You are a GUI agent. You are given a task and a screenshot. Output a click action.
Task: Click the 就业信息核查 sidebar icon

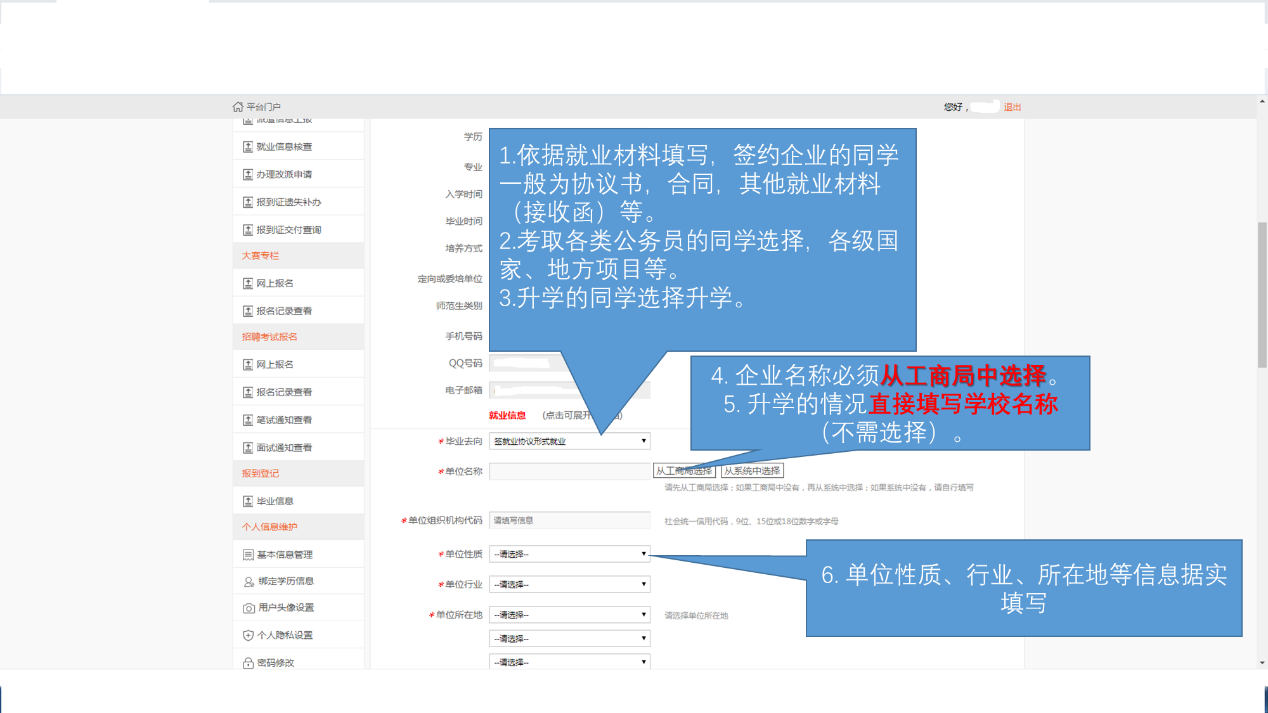248,147
